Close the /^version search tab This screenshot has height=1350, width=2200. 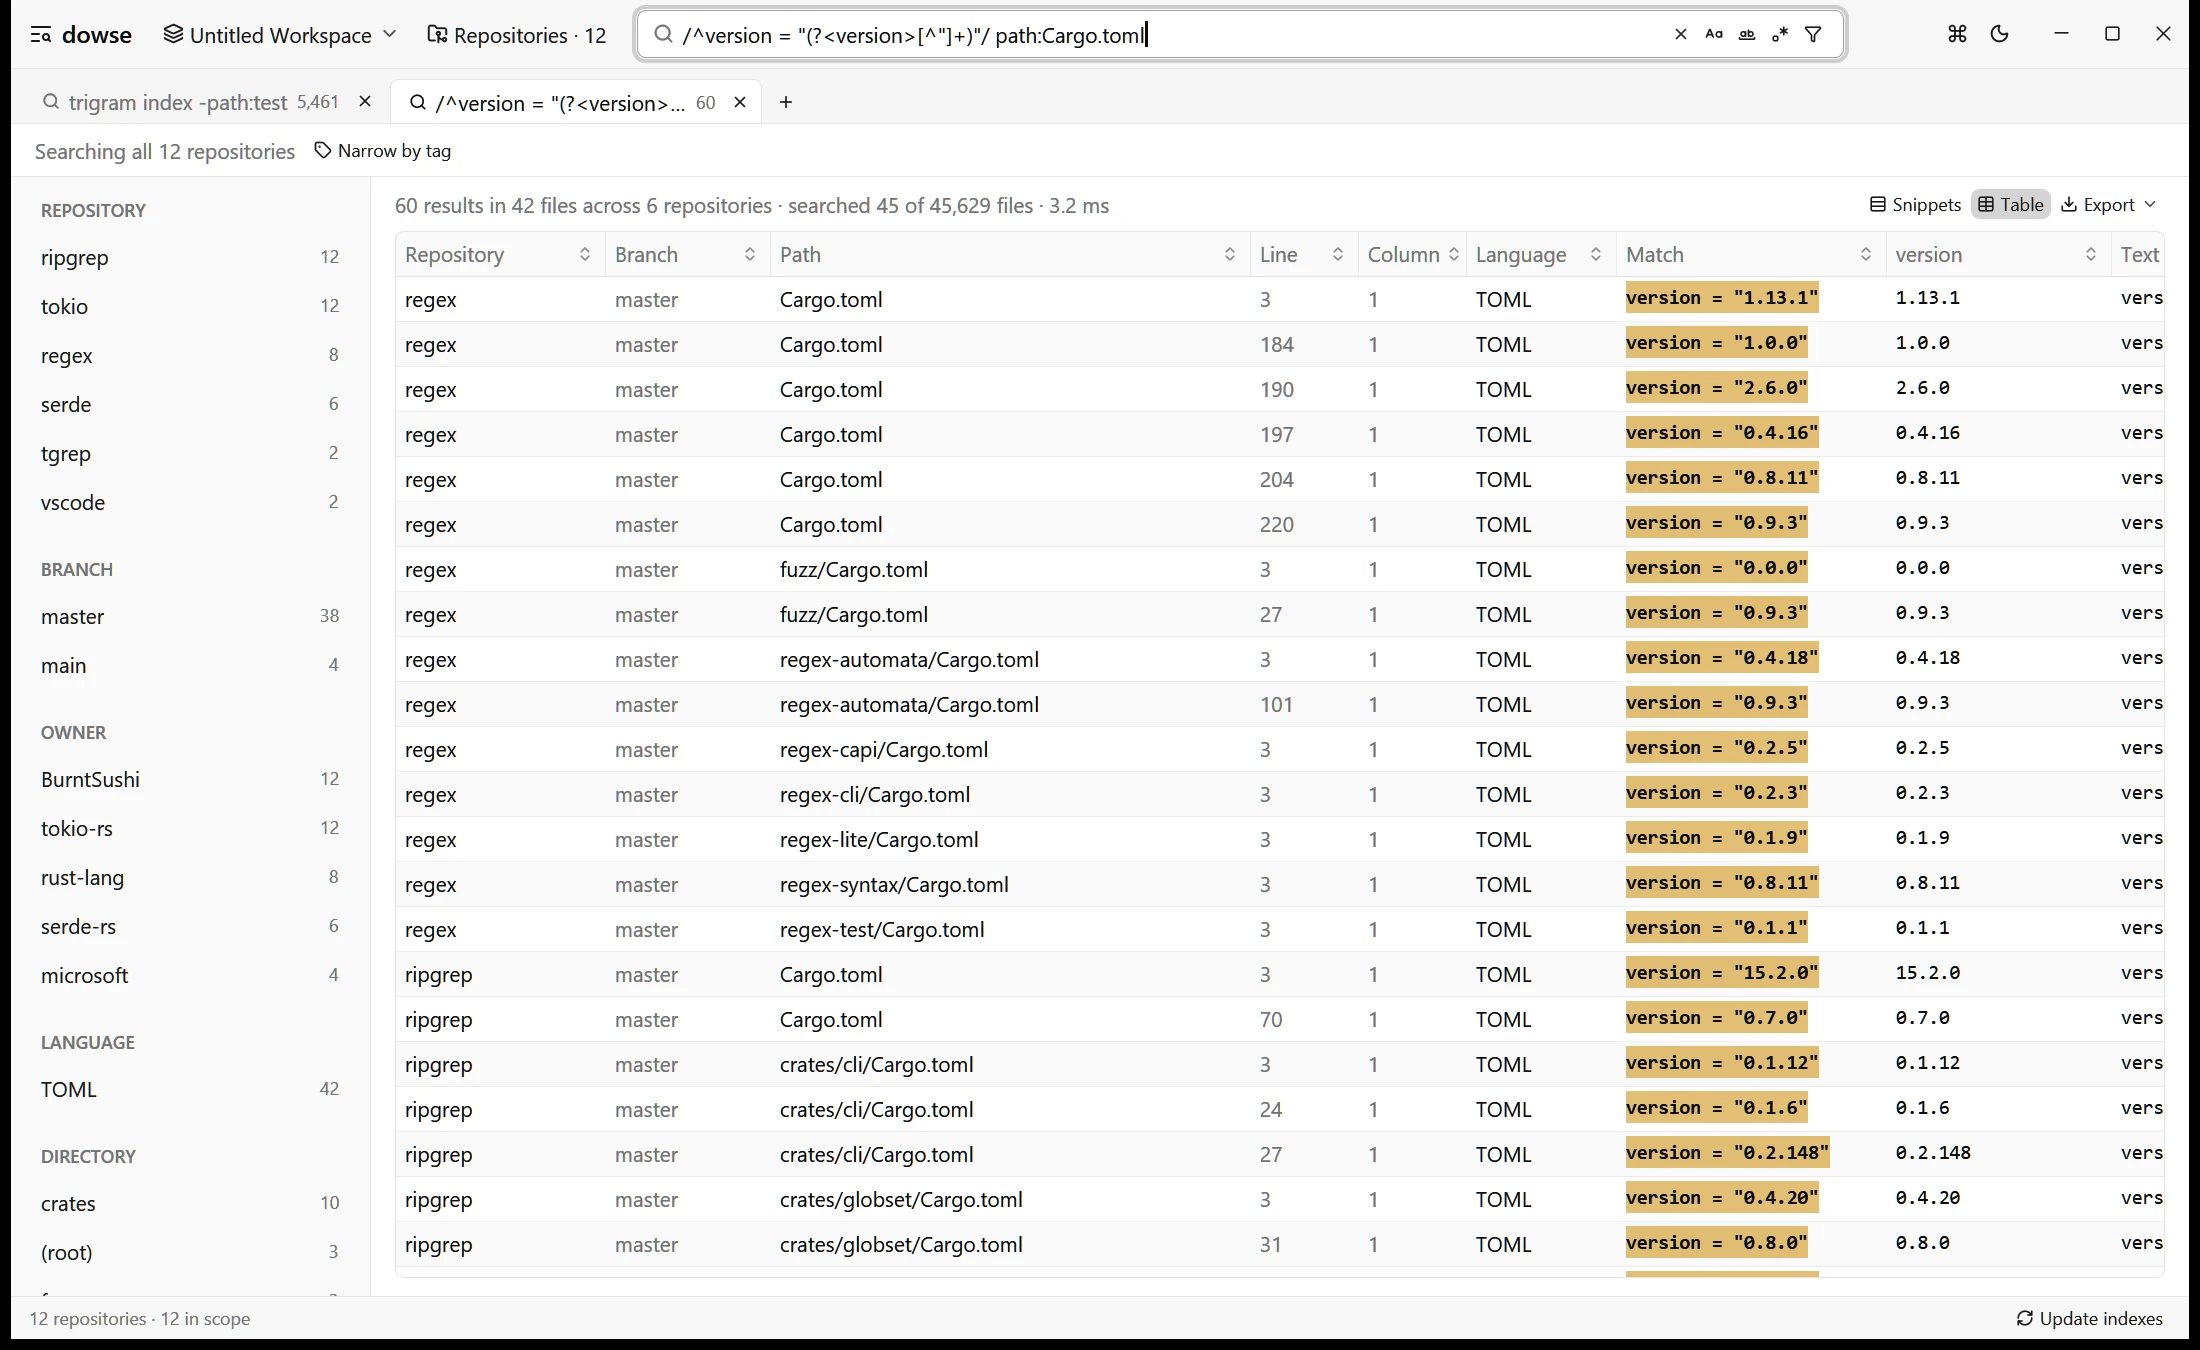[740, 102]
